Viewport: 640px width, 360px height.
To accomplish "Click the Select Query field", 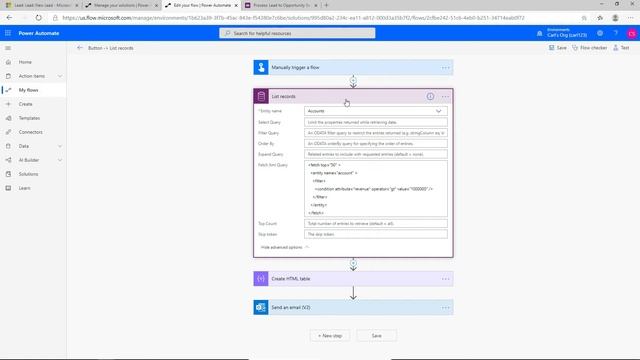I will point(376,122).
